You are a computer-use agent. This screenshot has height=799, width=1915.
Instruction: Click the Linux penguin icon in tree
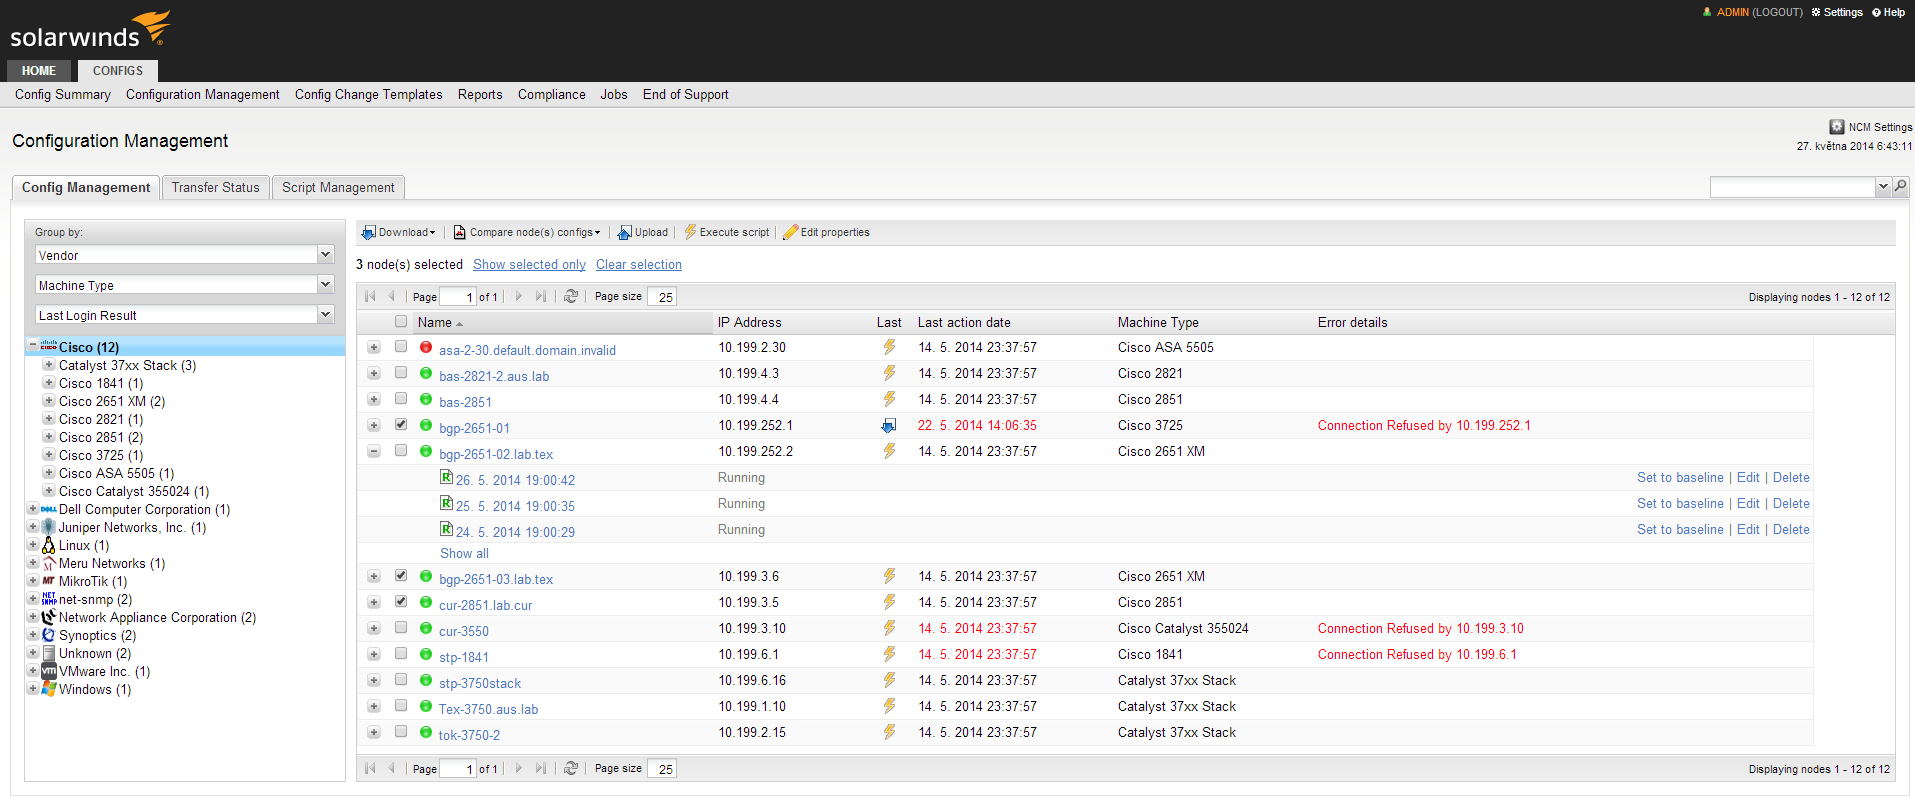click(48, 545)
